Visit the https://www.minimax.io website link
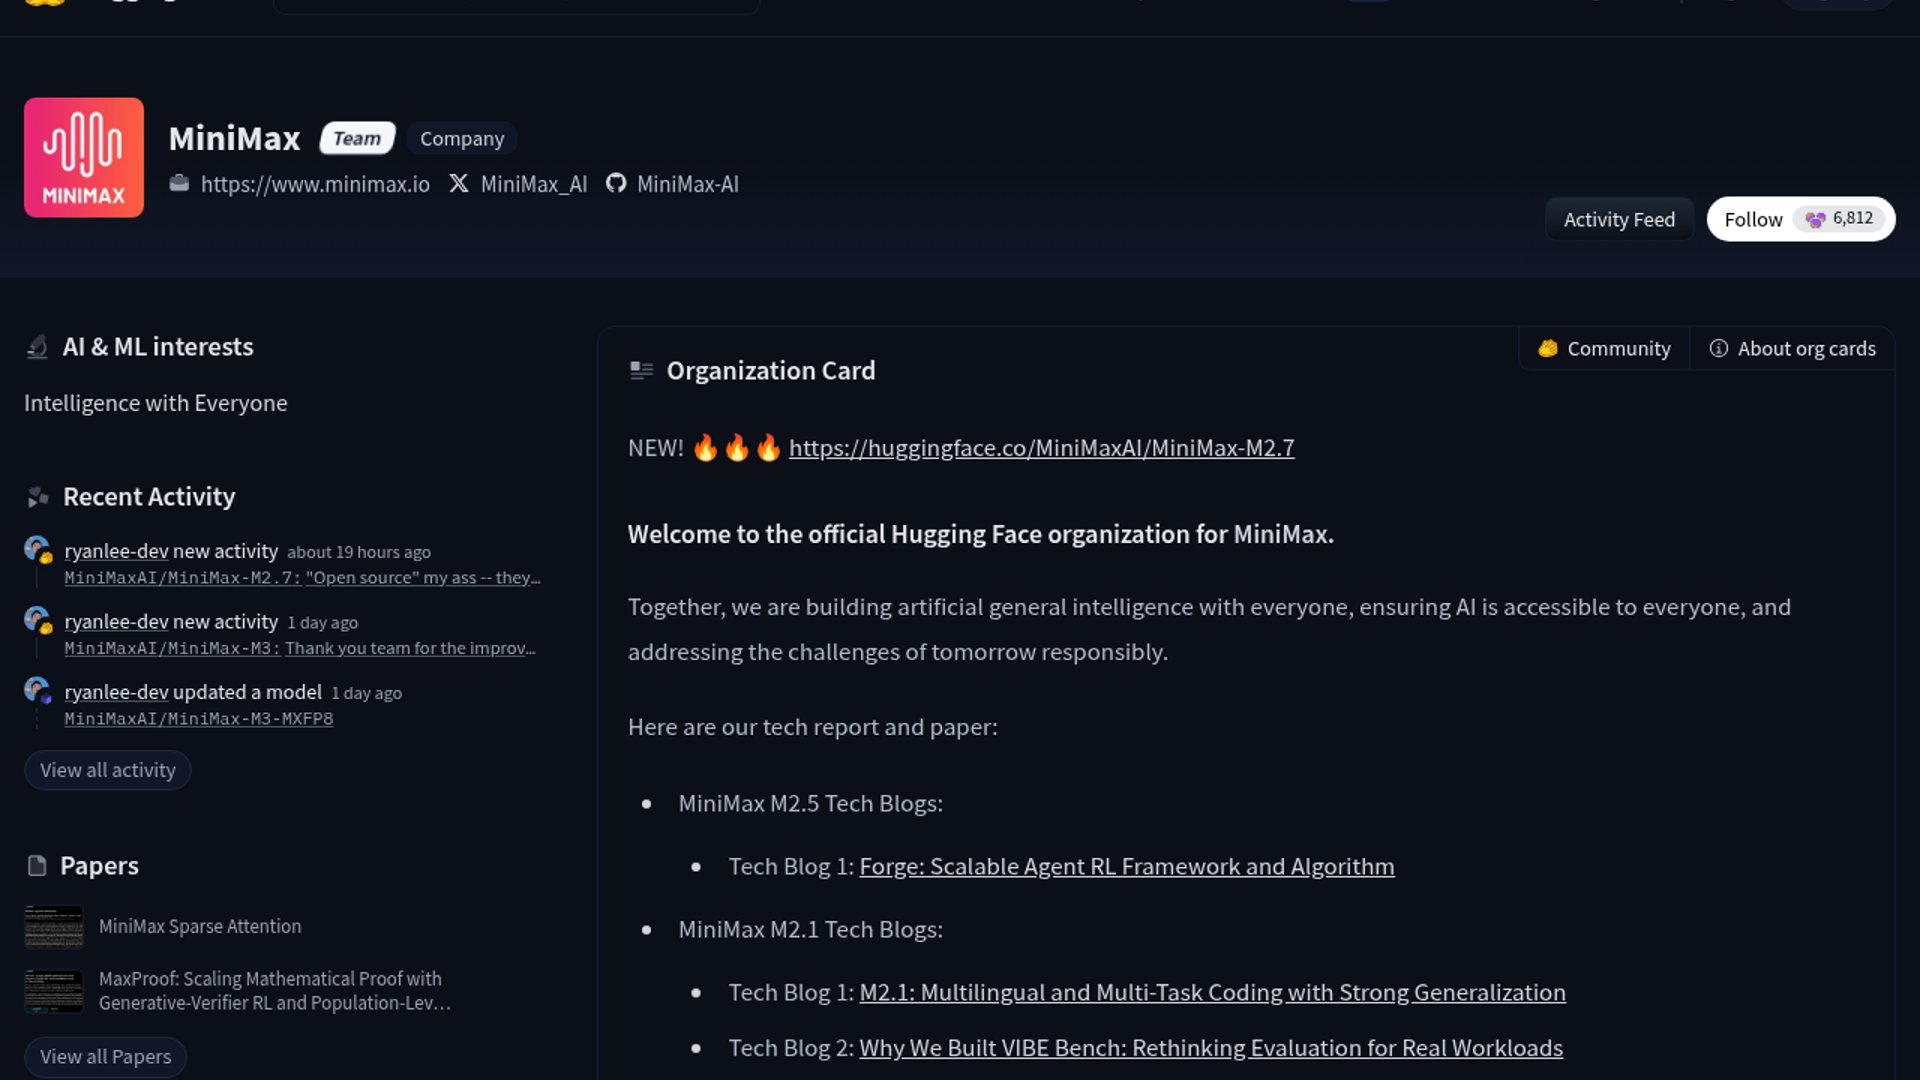This screenshot has height=1080, width=1920. point(300,184)
